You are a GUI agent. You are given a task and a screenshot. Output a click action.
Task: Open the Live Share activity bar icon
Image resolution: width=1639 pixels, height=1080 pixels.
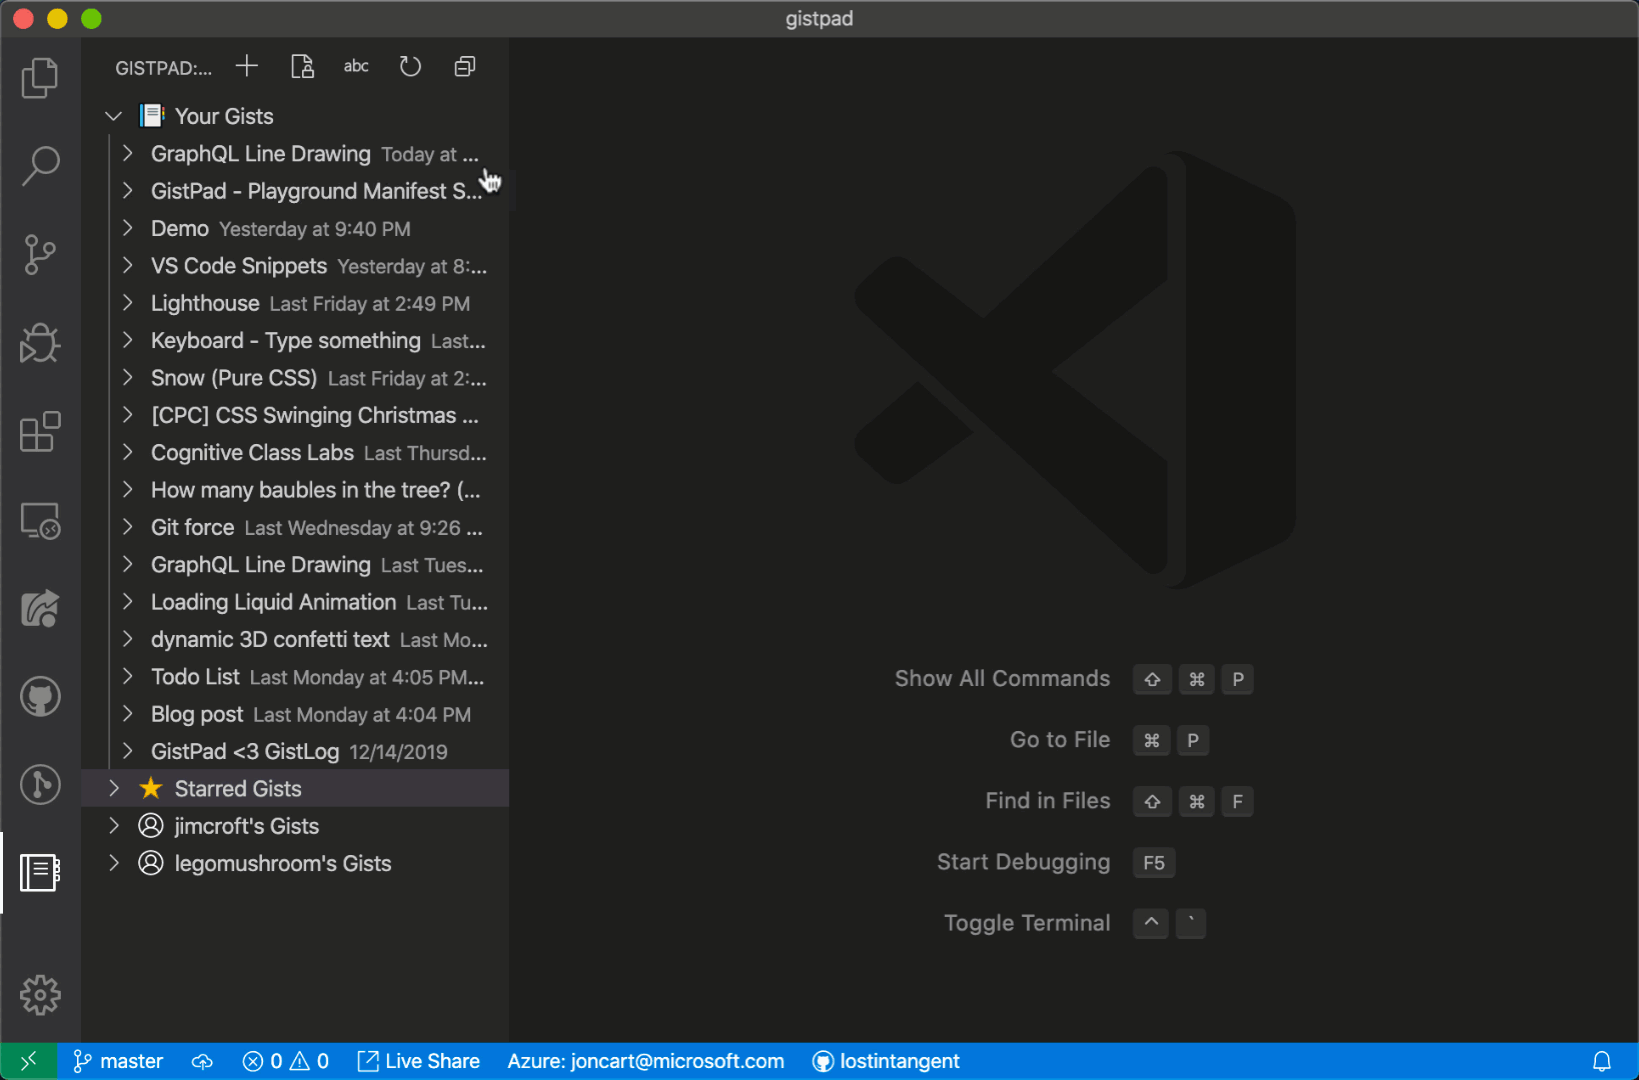tap(40, 608)
